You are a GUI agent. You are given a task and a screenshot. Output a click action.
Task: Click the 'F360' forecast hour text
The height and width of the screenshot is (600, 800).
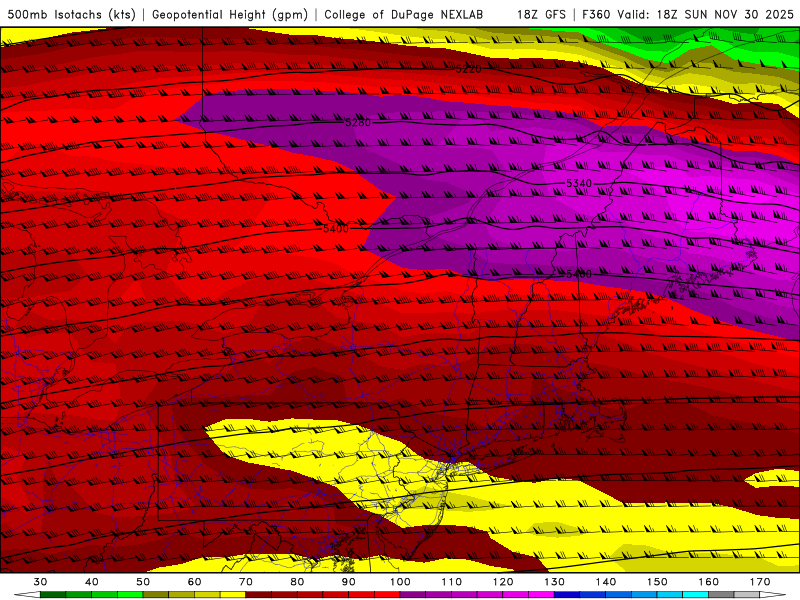[596, 14]
